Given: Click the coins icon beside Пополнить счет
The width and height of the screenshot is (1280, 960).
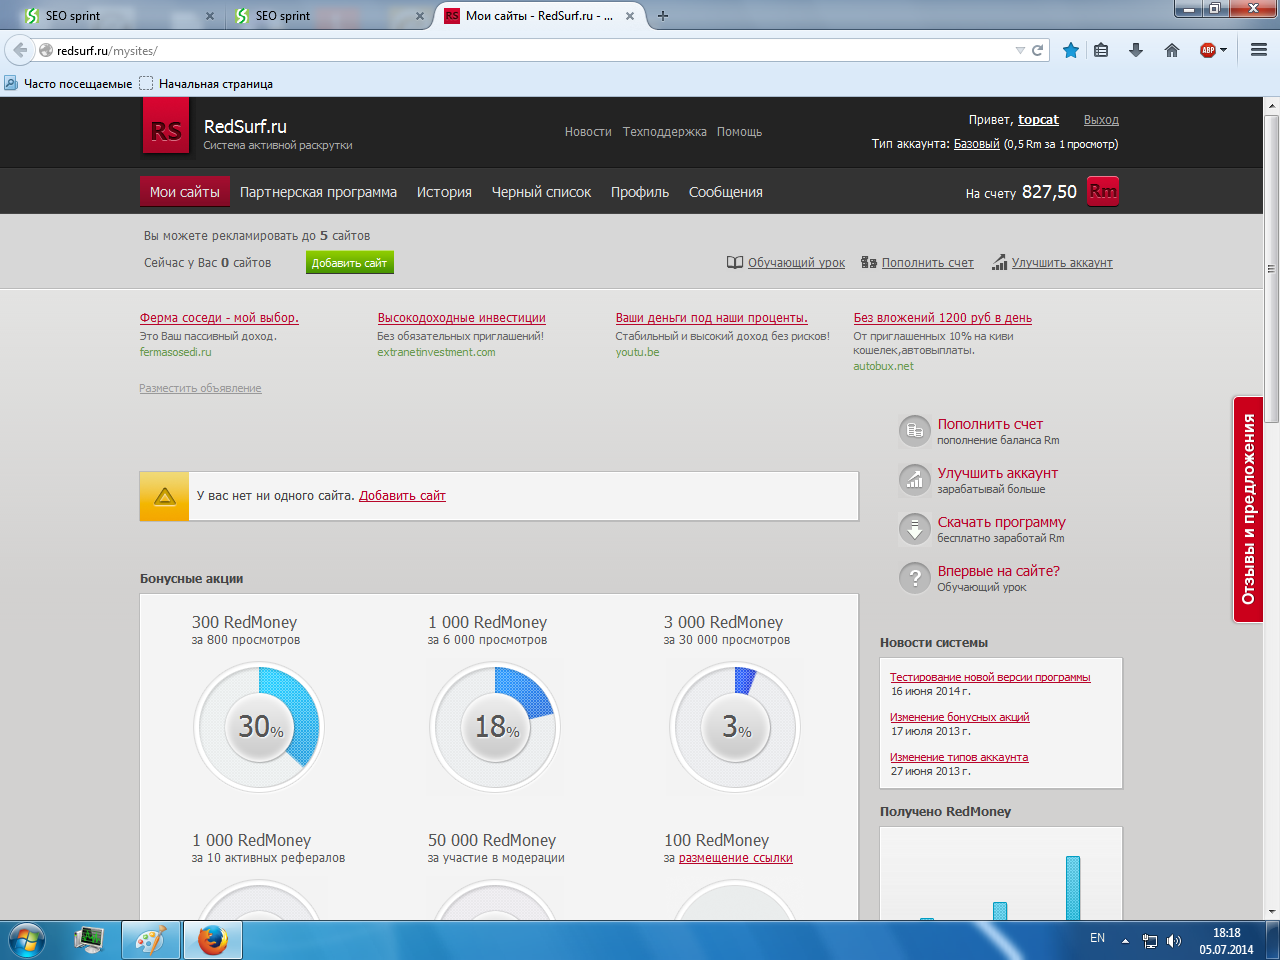Looking at the screenshot, I should coord(869,263).
